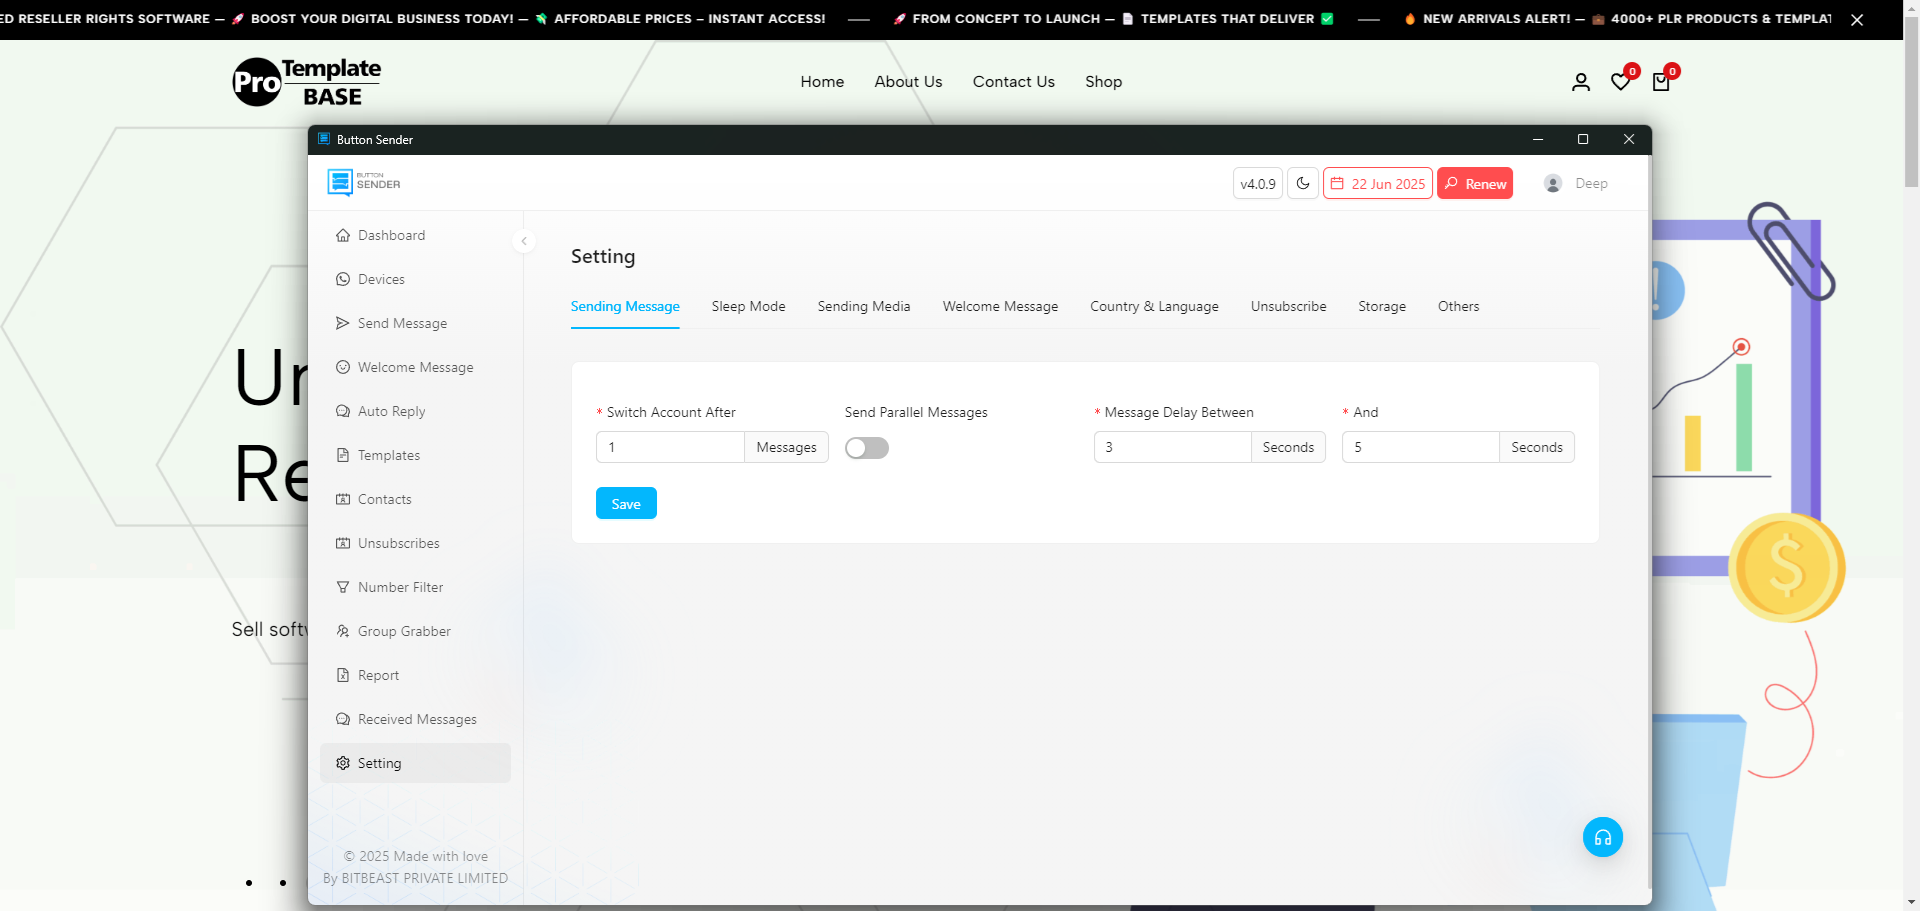Open Received Messages in the sidebar

(x=415, y=719)
